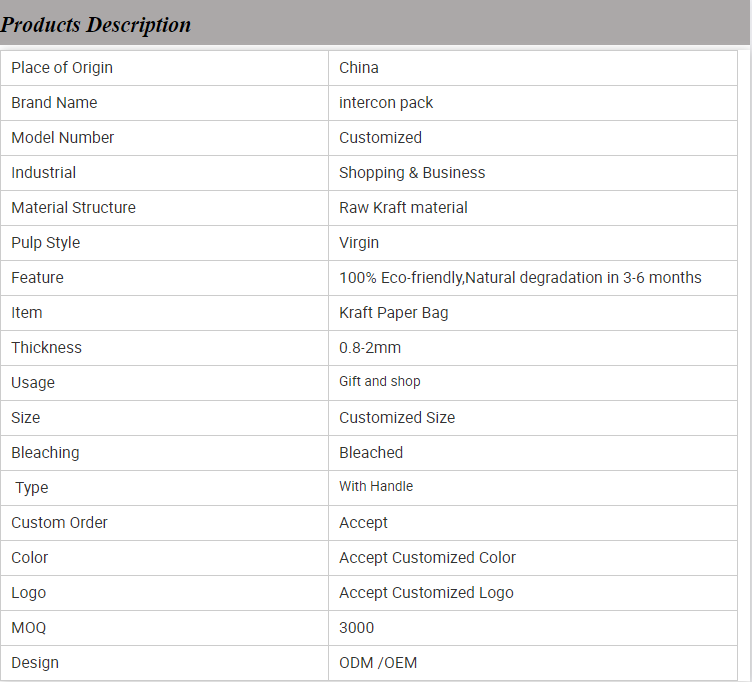Click the 'intercon pack' value
Image resolution: width=752 pixels, height=682 pixels.
click(x=386, y=103)
